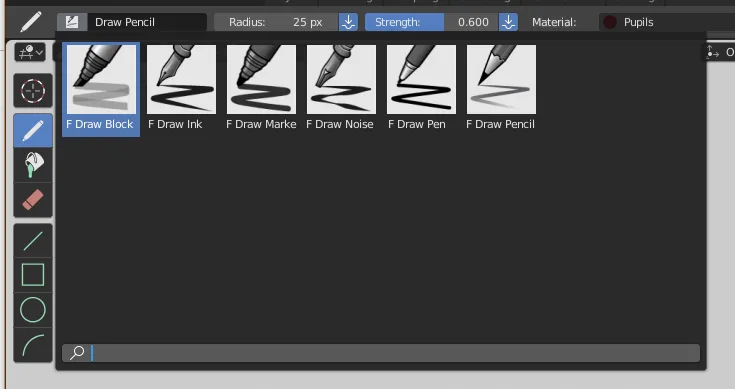Viewport: 735px width, 389px height.
Task: Pick the F Draw Marker brush
Action: tap(261, 90)
